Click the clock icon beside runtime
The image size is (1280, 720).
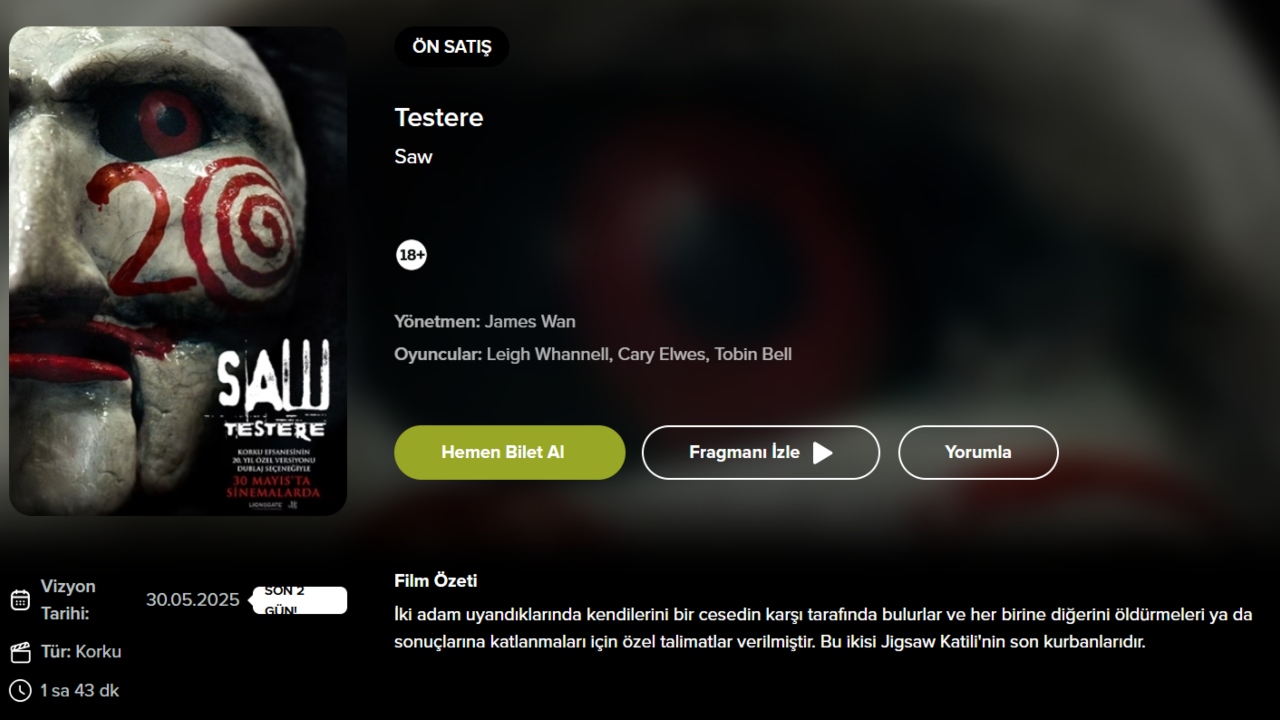(x=20, y=690)
